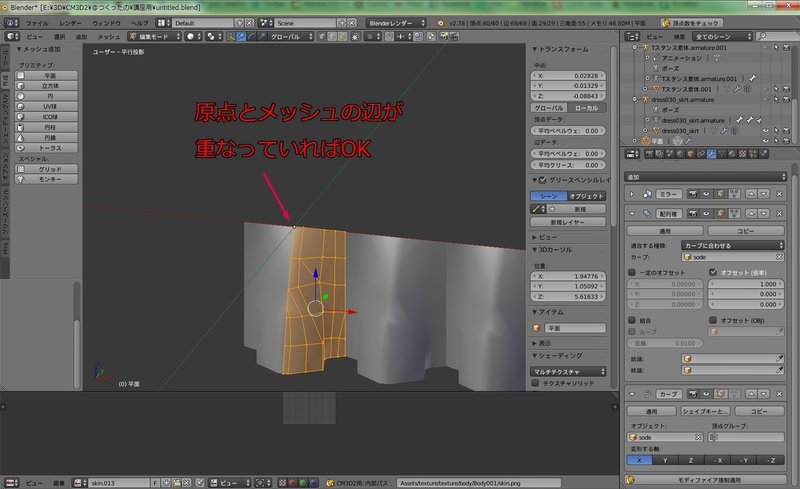The width and height of the screenshot is (800, 489).
Task: Open the render camera properties tab
Action: (x=649, y=154)
